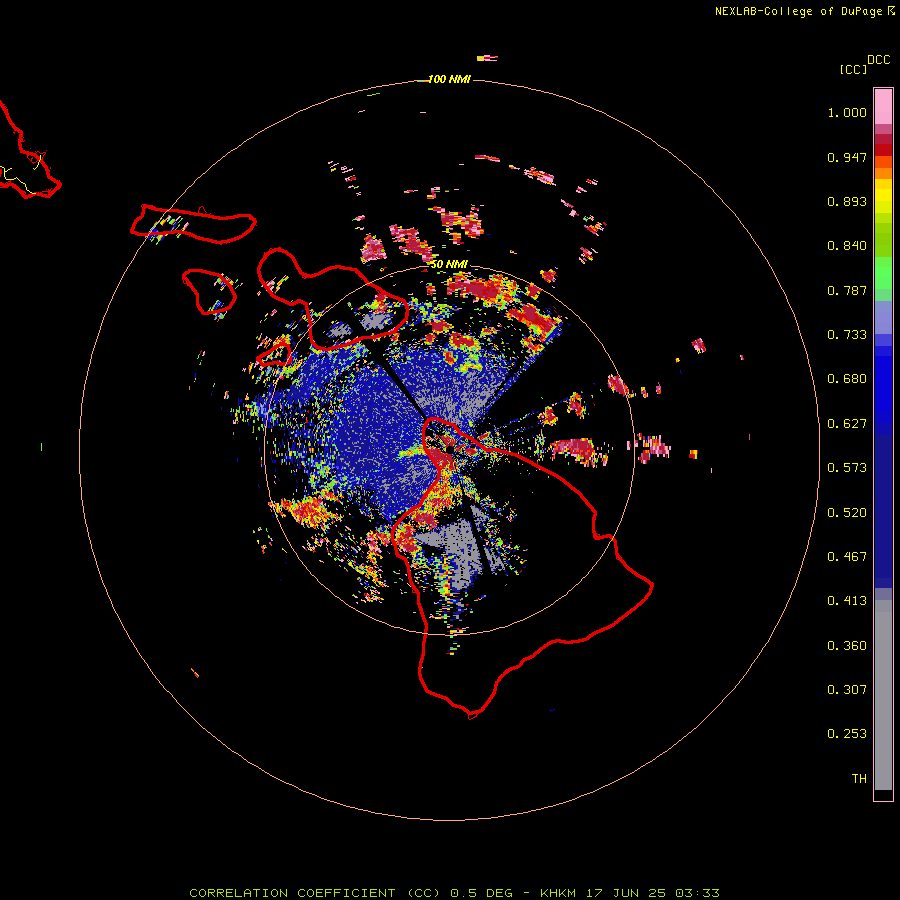Click the 0.680 legend value
The image size is (900, 900).
(847, 379)
